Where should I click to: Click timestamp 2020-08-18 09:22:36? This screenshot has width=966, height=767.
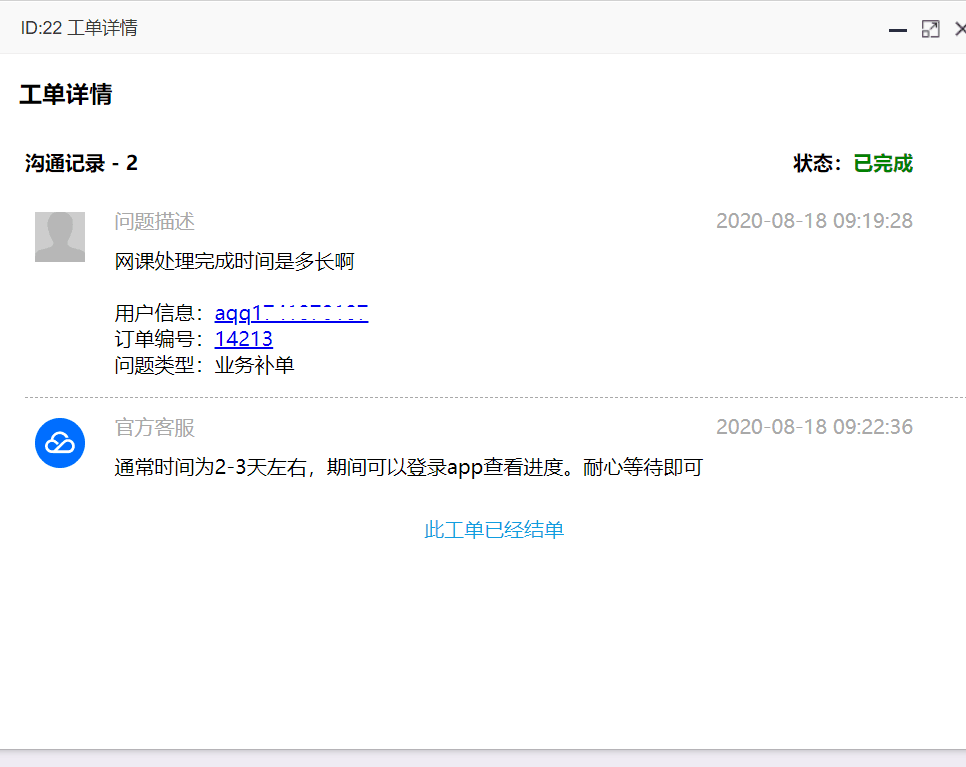click(x=814, y=426)
